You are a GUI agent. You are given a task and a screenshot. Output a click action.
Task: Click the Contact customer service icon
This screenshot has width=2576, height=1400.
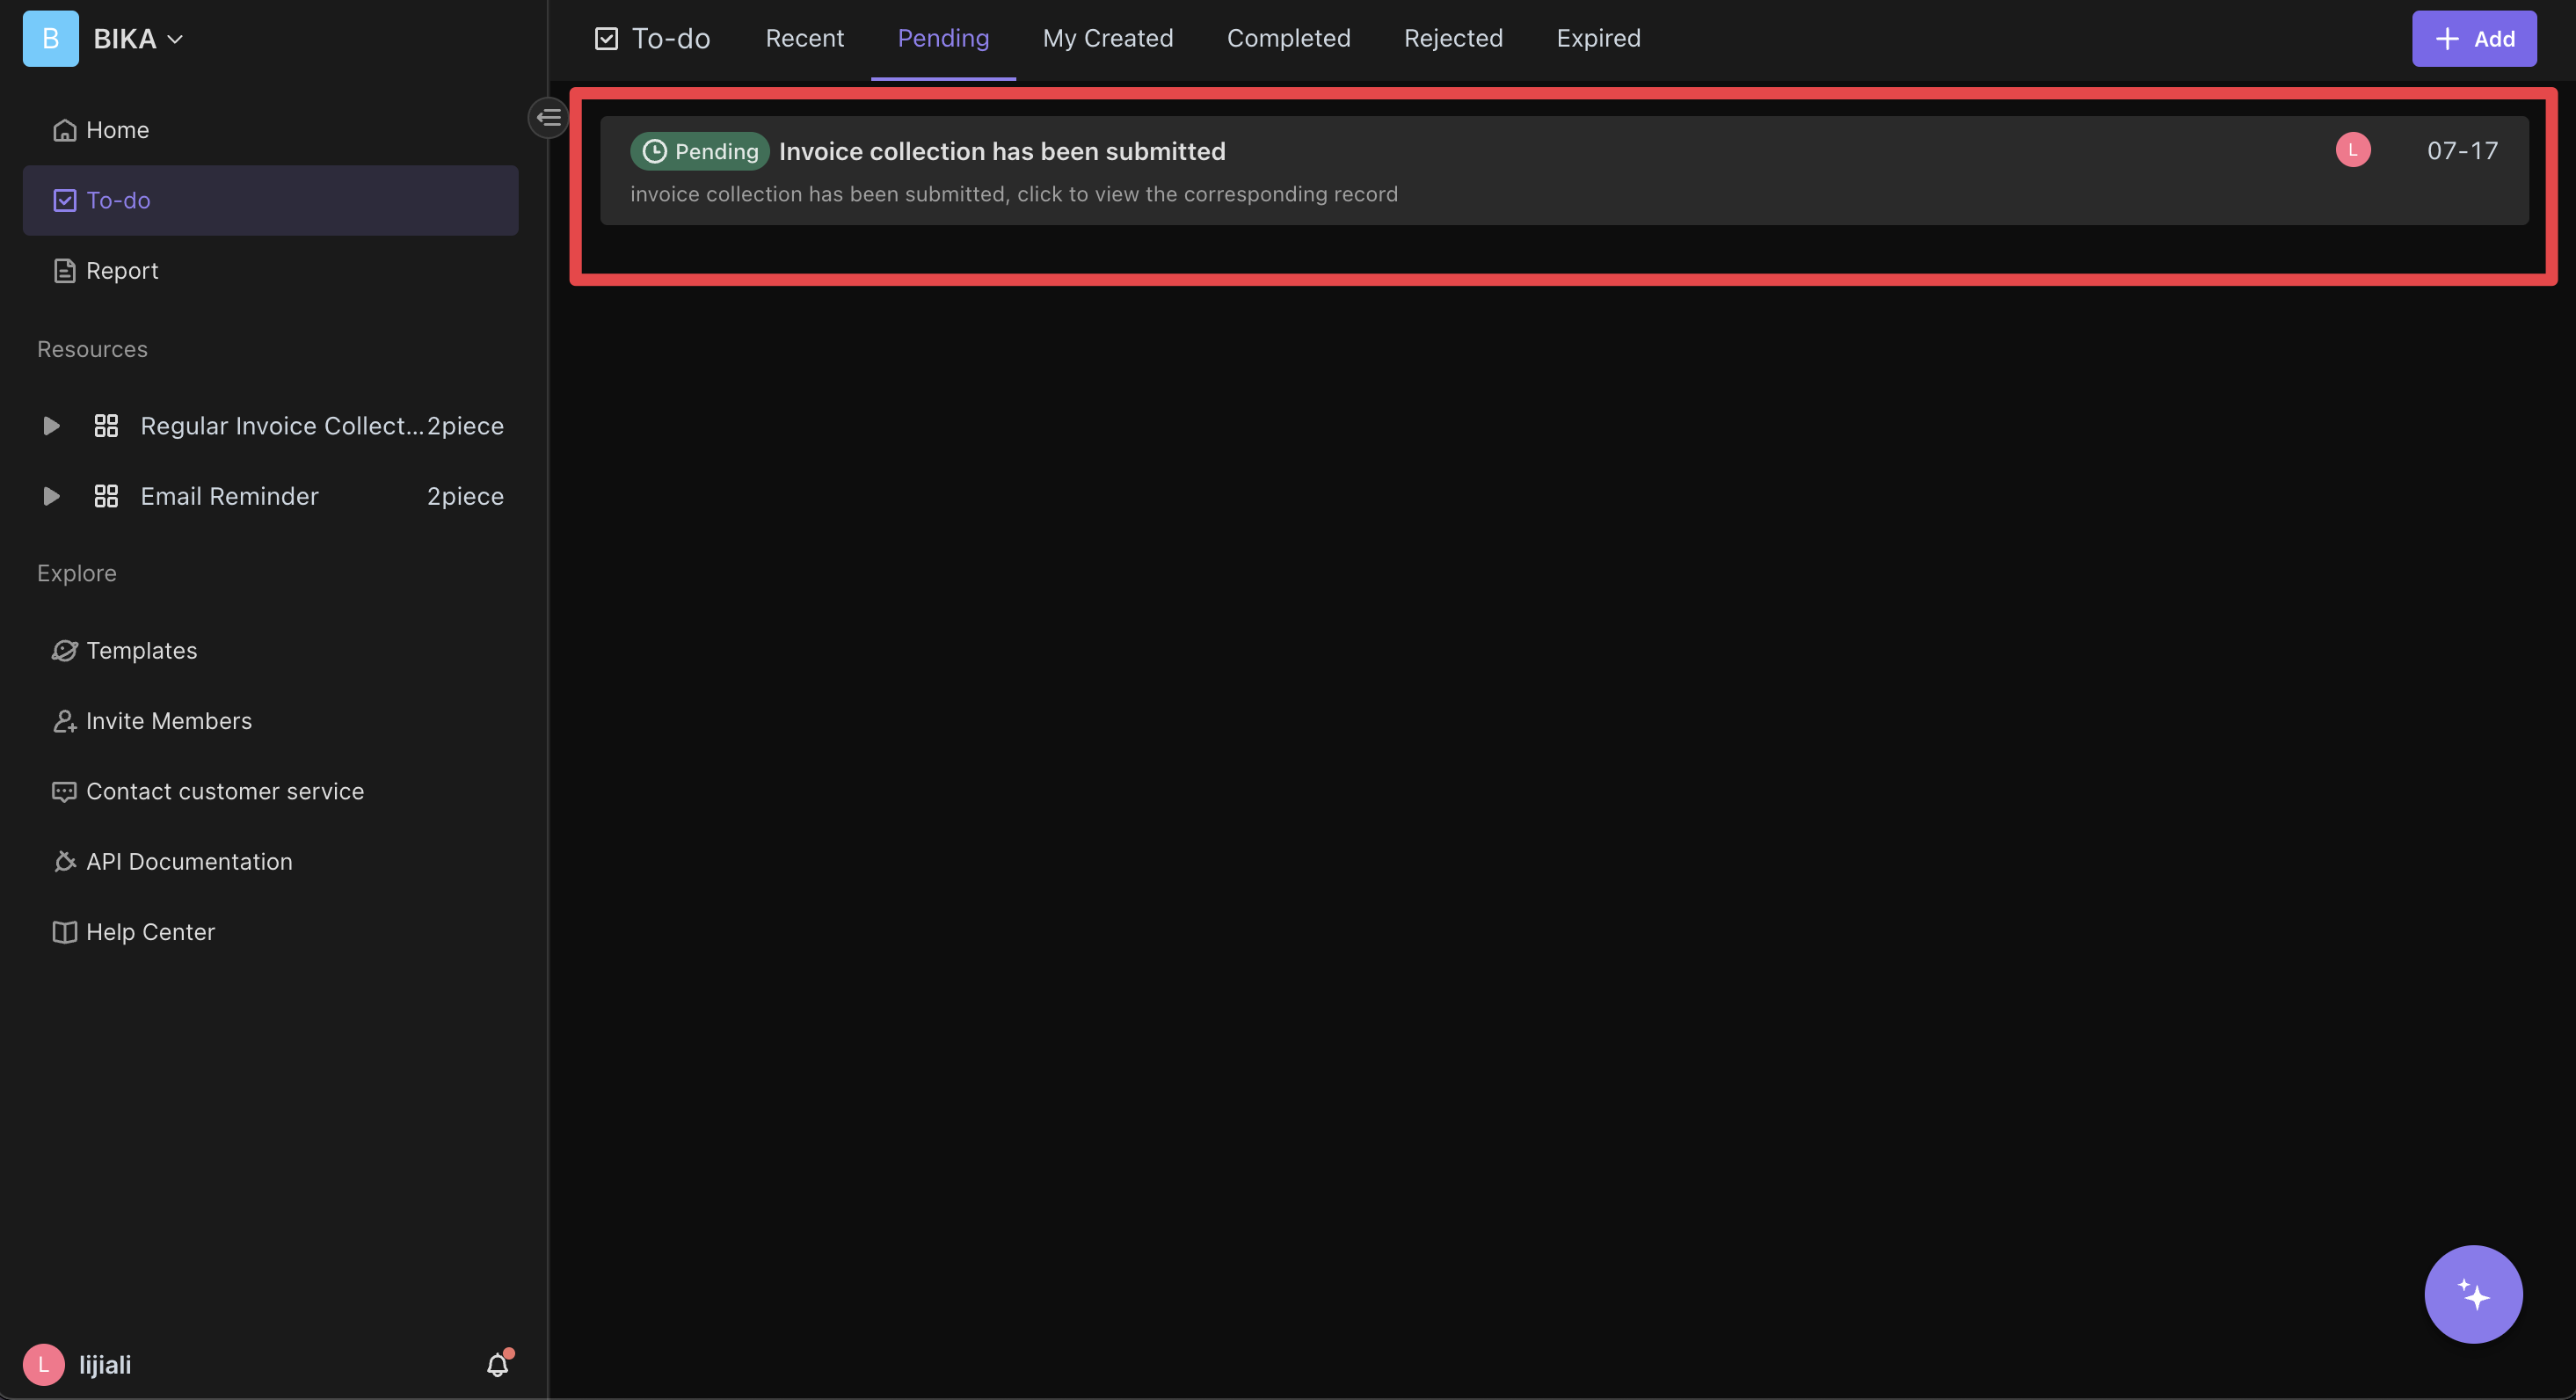(x=62, y=791)
